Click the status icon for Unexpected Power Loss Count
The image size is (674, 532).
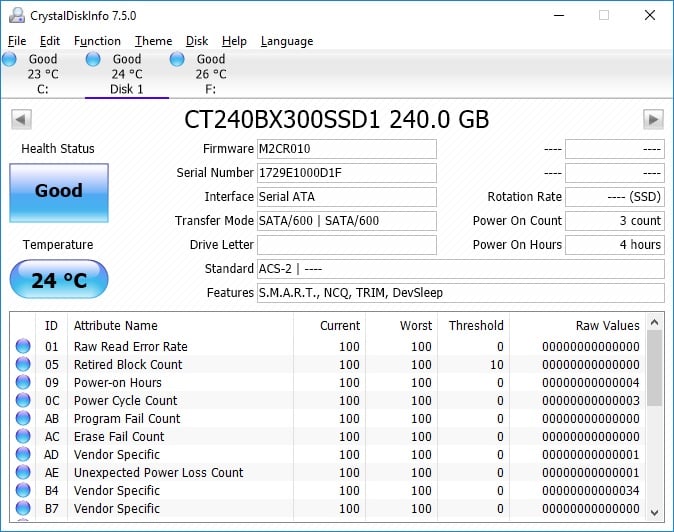23,472
